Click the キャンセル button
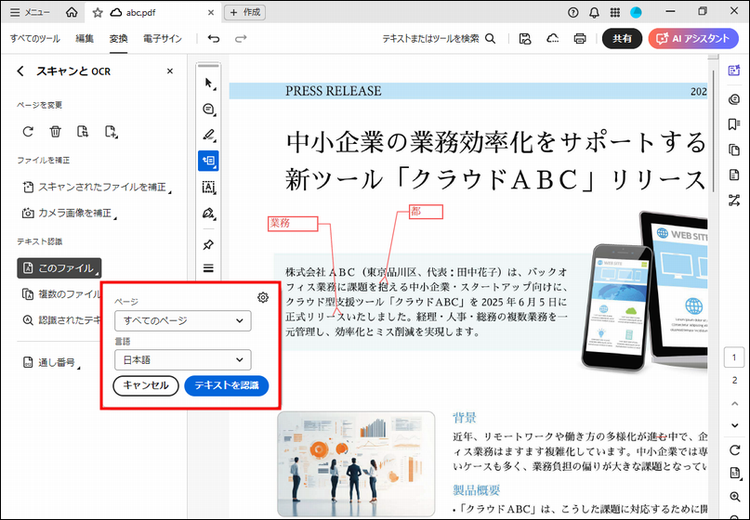This screenshot has height=520, width=750. (146, 386)
